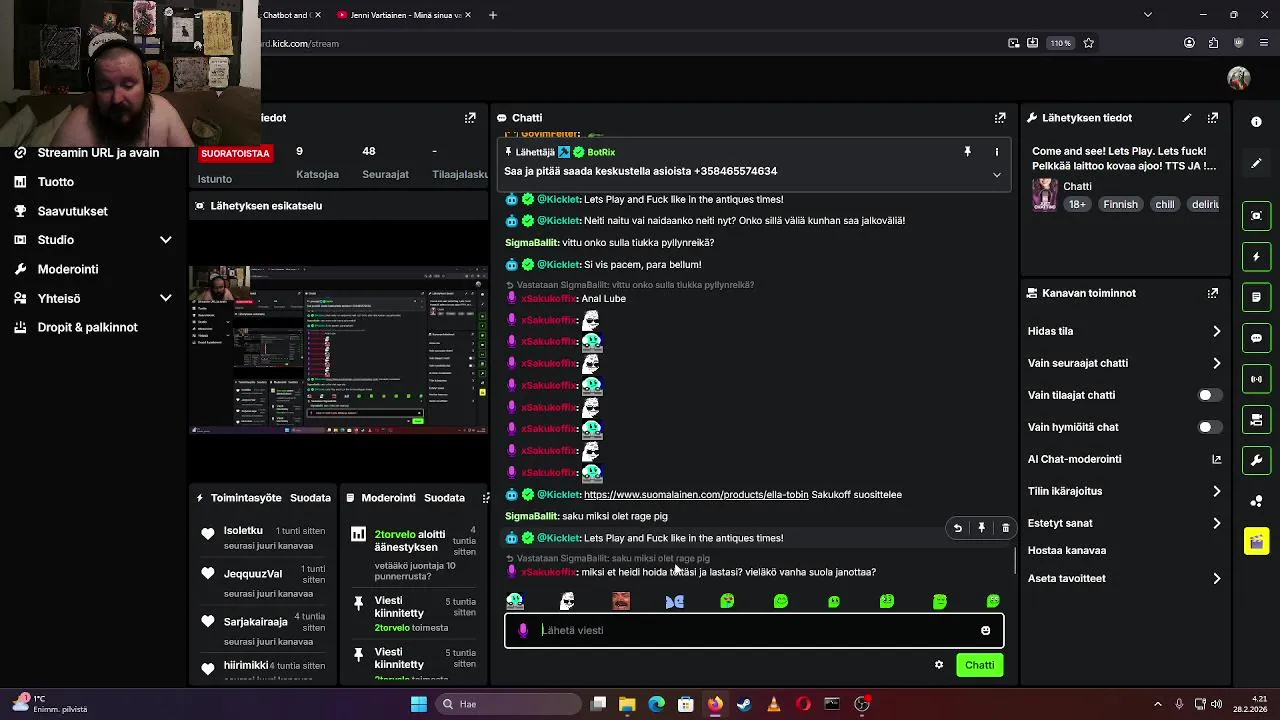1280x720 pixels.
Task: Click the 18+ tag chip
Action: click(x=1077, y=204)
